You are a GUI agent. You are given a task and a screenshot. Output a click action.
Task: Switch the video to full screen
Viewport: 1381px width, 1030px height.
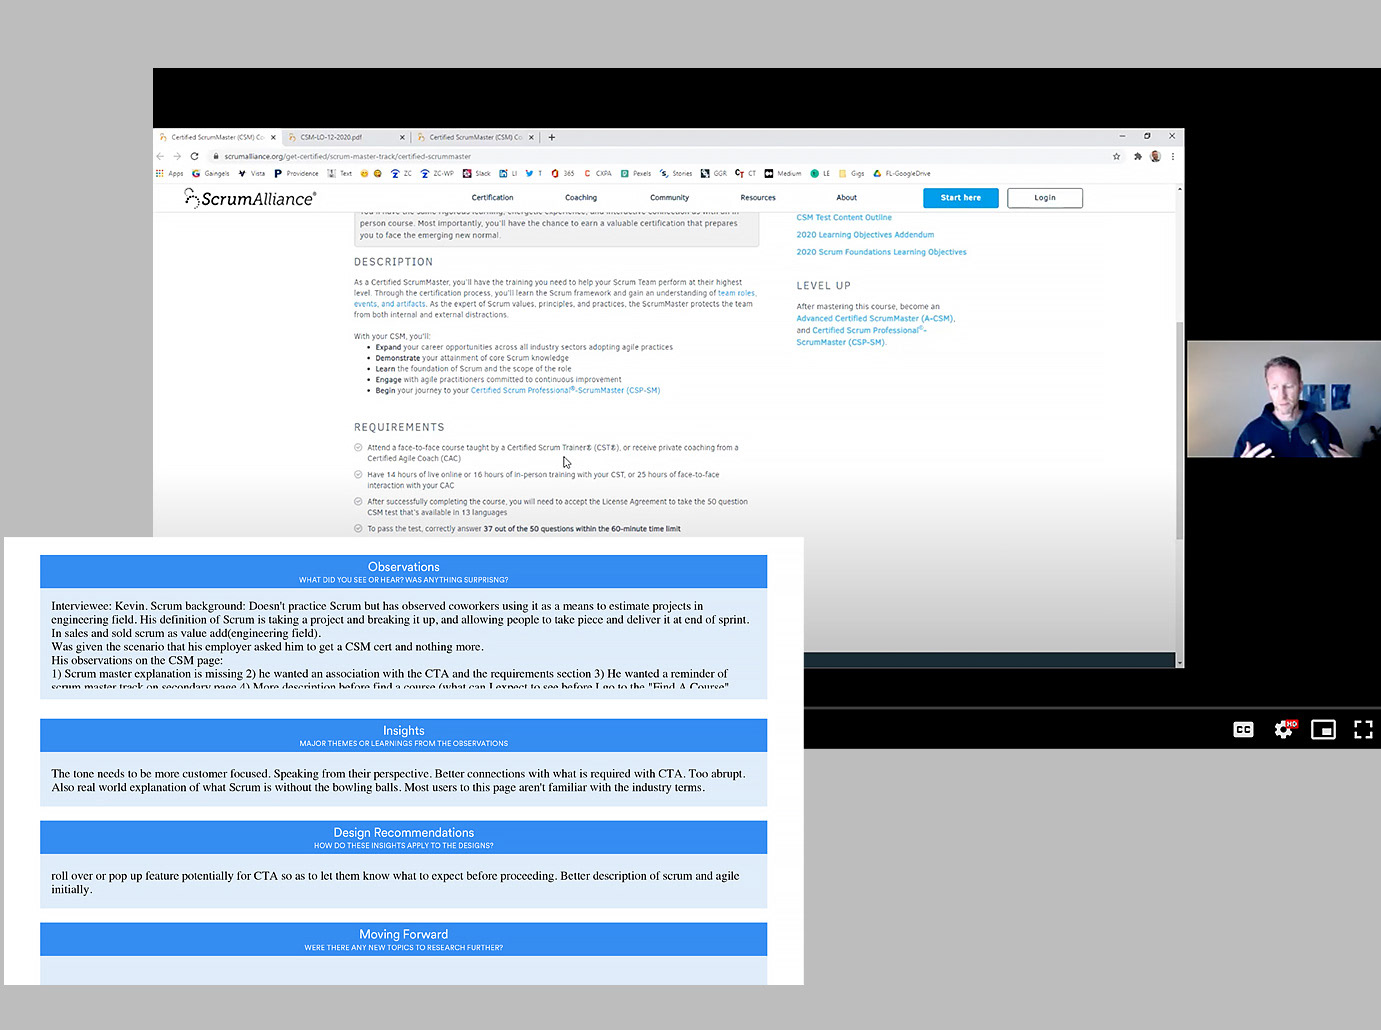pos(1363,730)
